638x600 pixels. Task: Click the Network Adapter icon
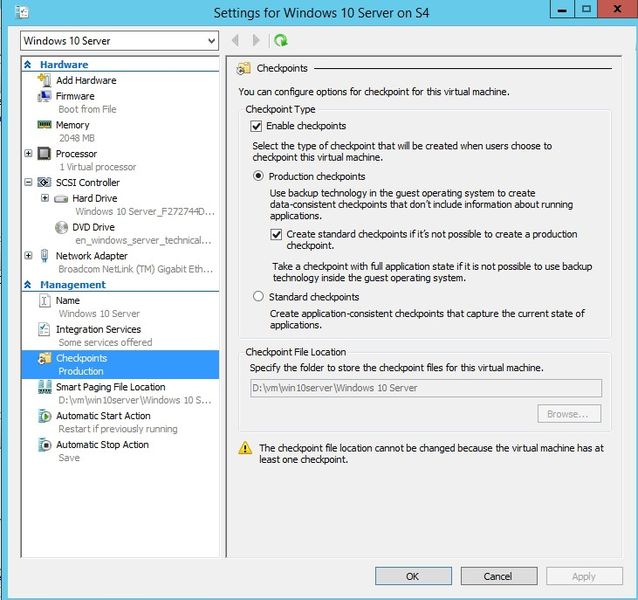coord(44,255)
